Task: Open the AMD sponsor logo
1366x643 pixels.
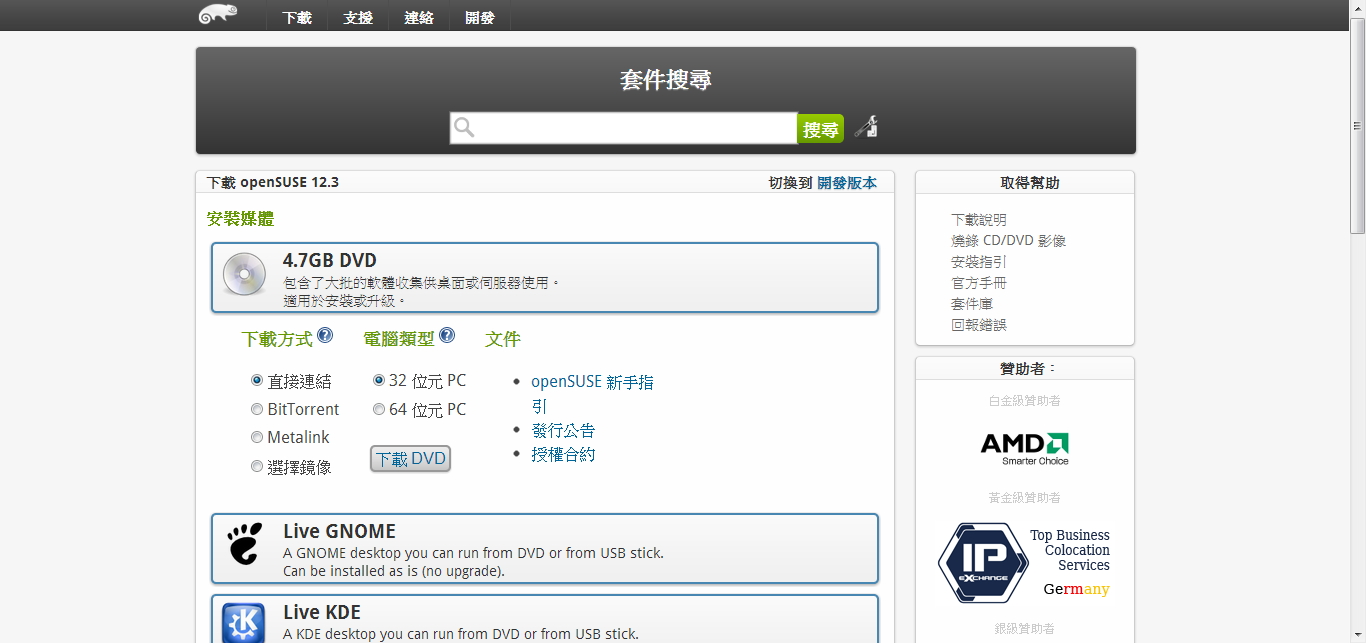Action: (x=1024, y=448)
